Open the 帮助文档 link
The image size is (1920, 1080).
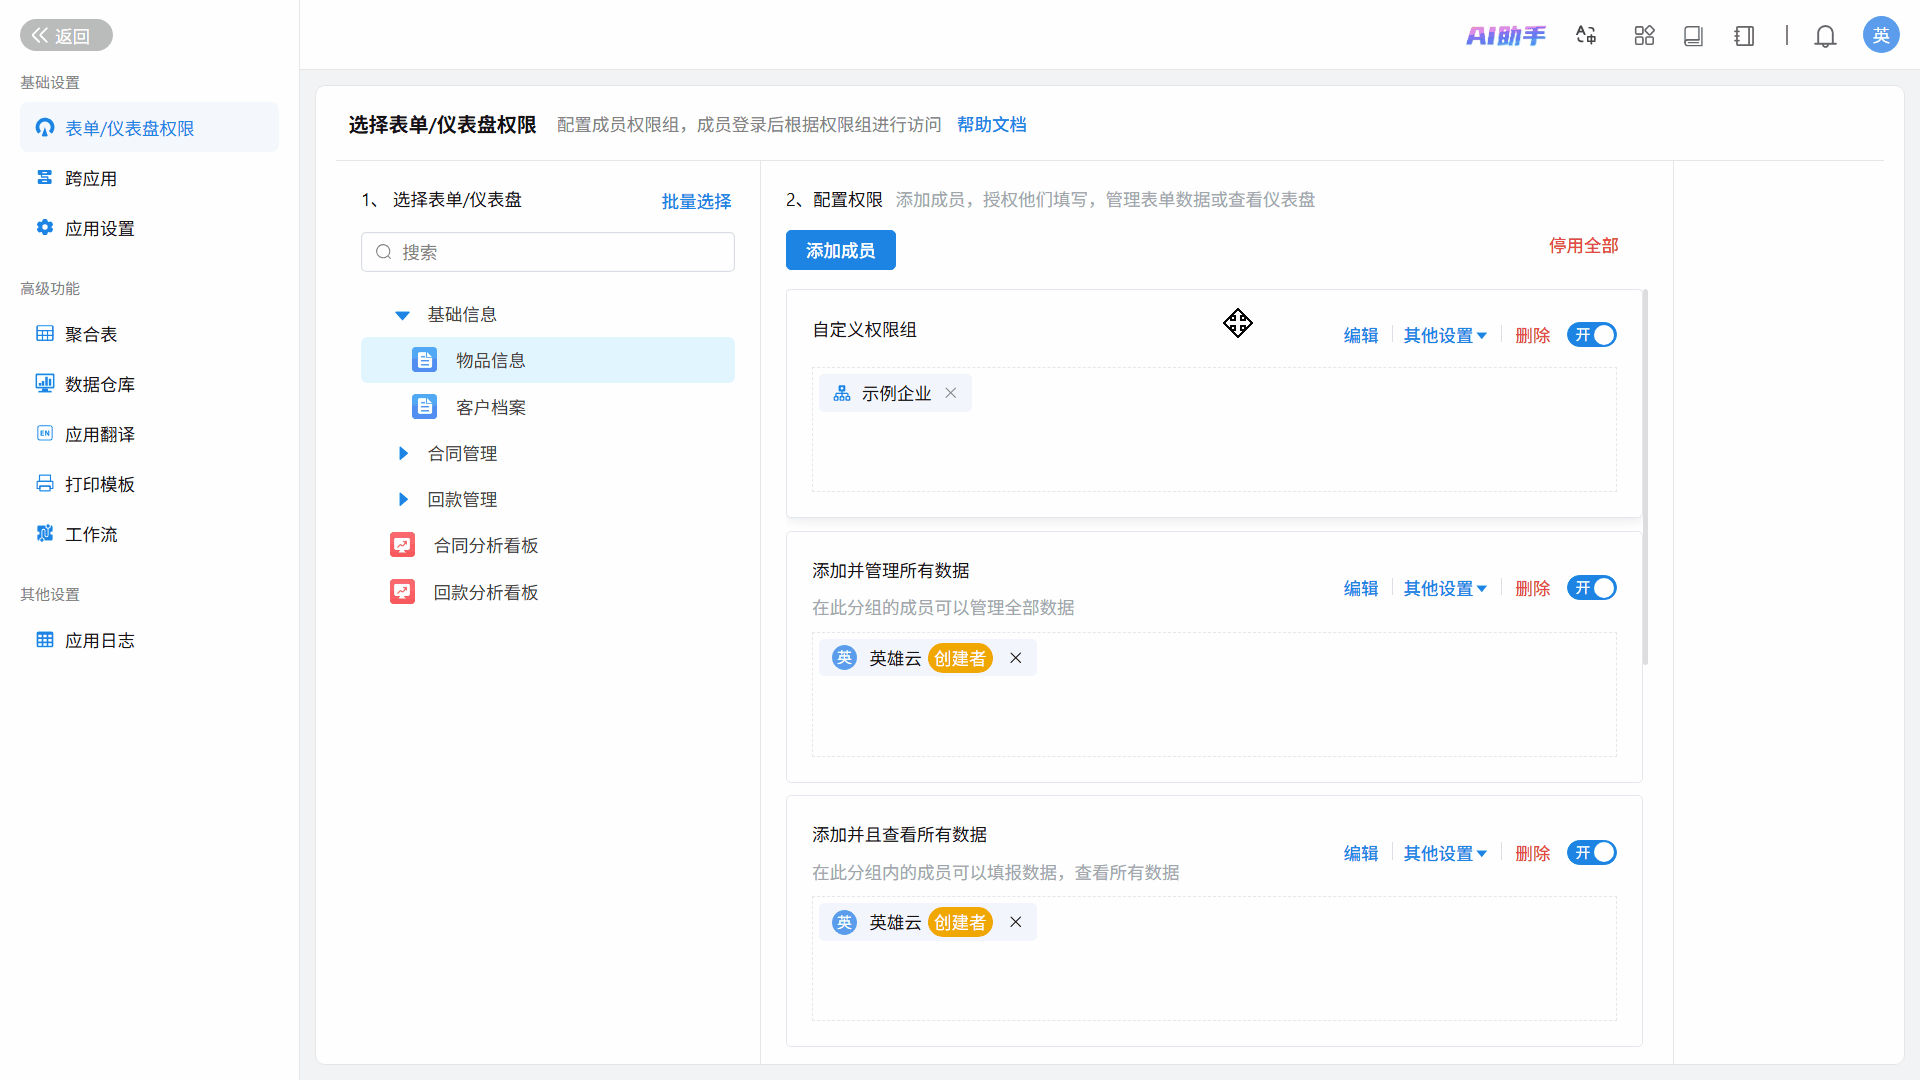click(991, 125)
